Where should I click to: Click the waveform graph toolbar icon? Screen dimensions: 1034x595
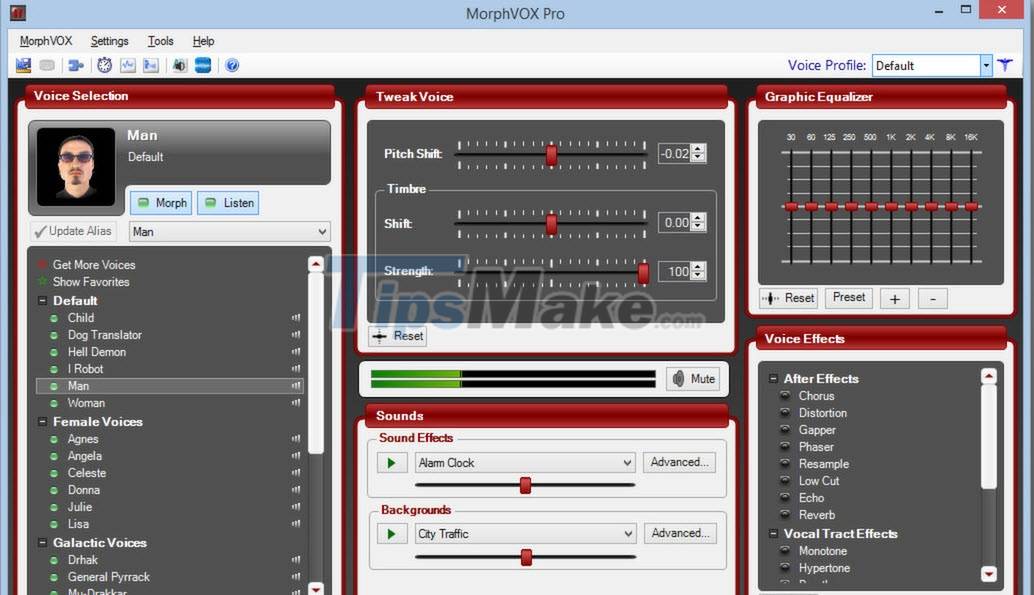pyautogui.click(x=128, y=65)
